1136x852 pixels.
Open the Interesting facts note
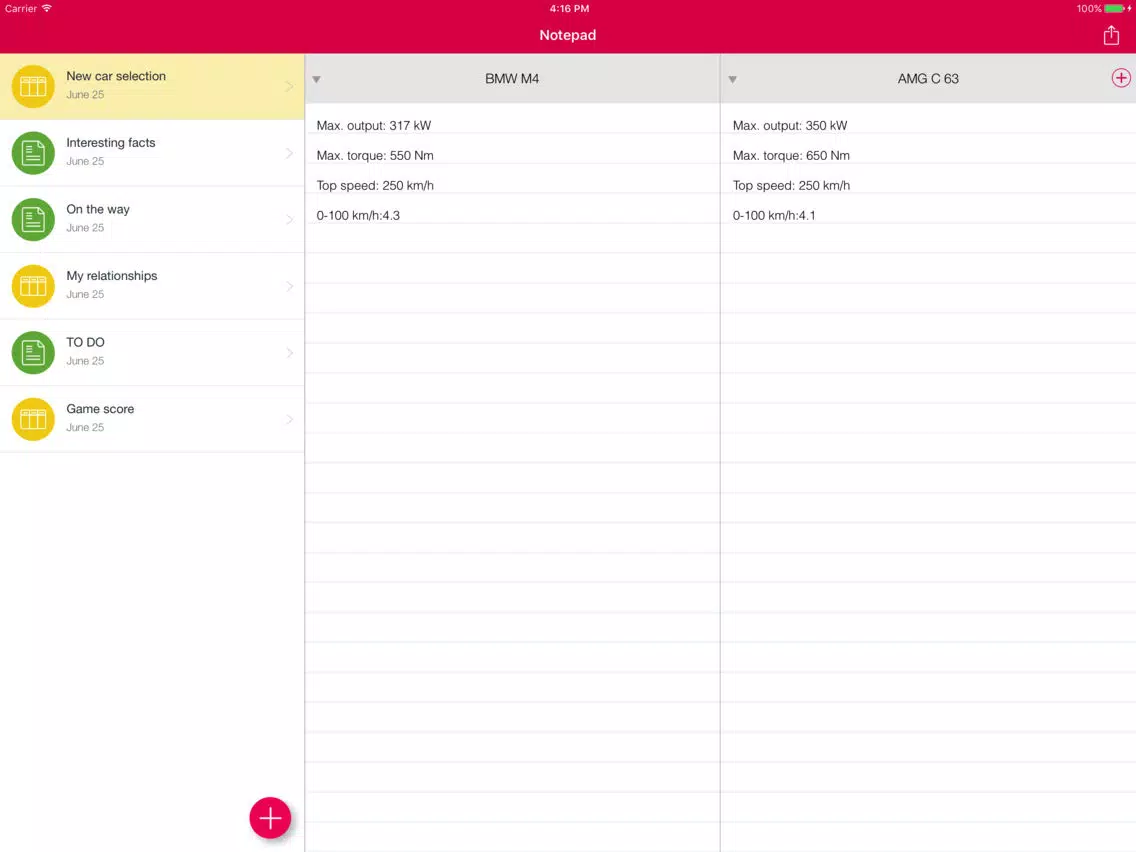tap(152, 153)
